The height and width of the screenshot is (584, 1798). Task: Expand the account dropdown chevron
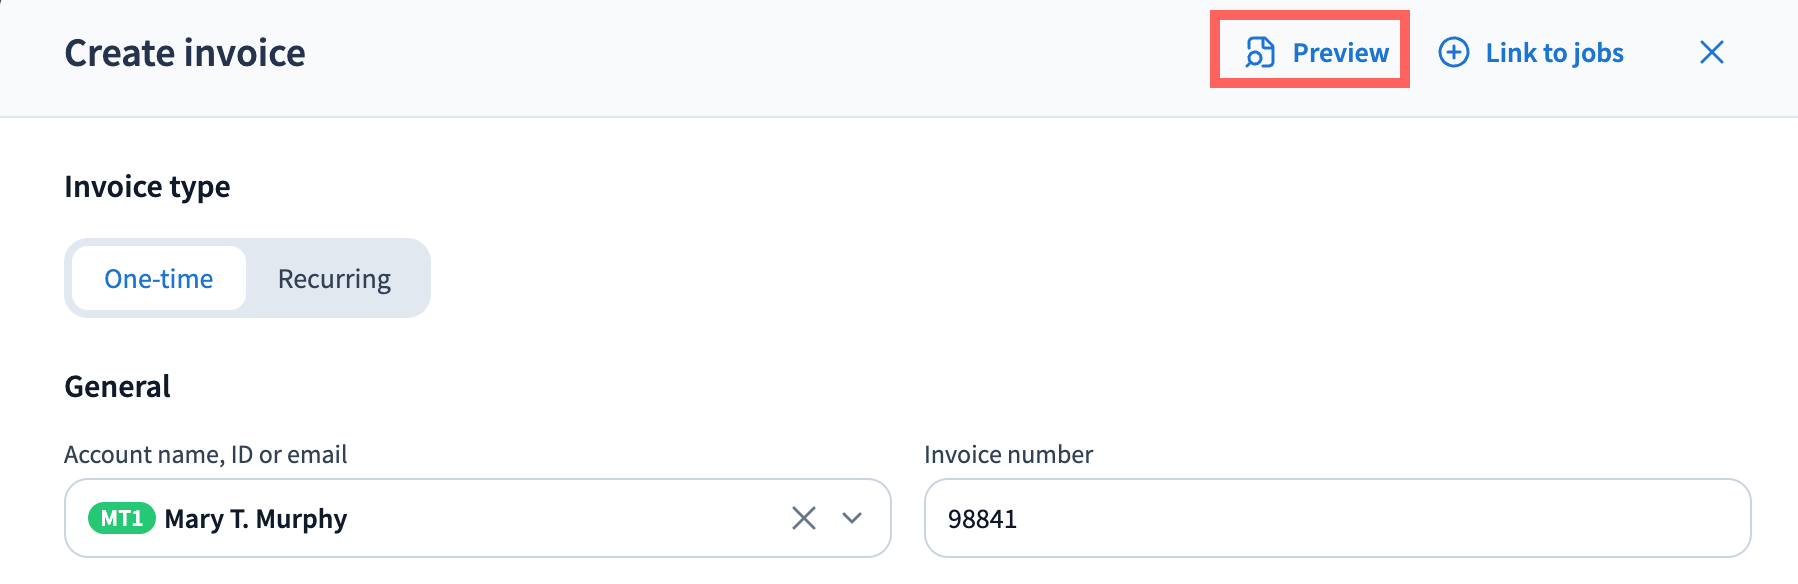852,518
